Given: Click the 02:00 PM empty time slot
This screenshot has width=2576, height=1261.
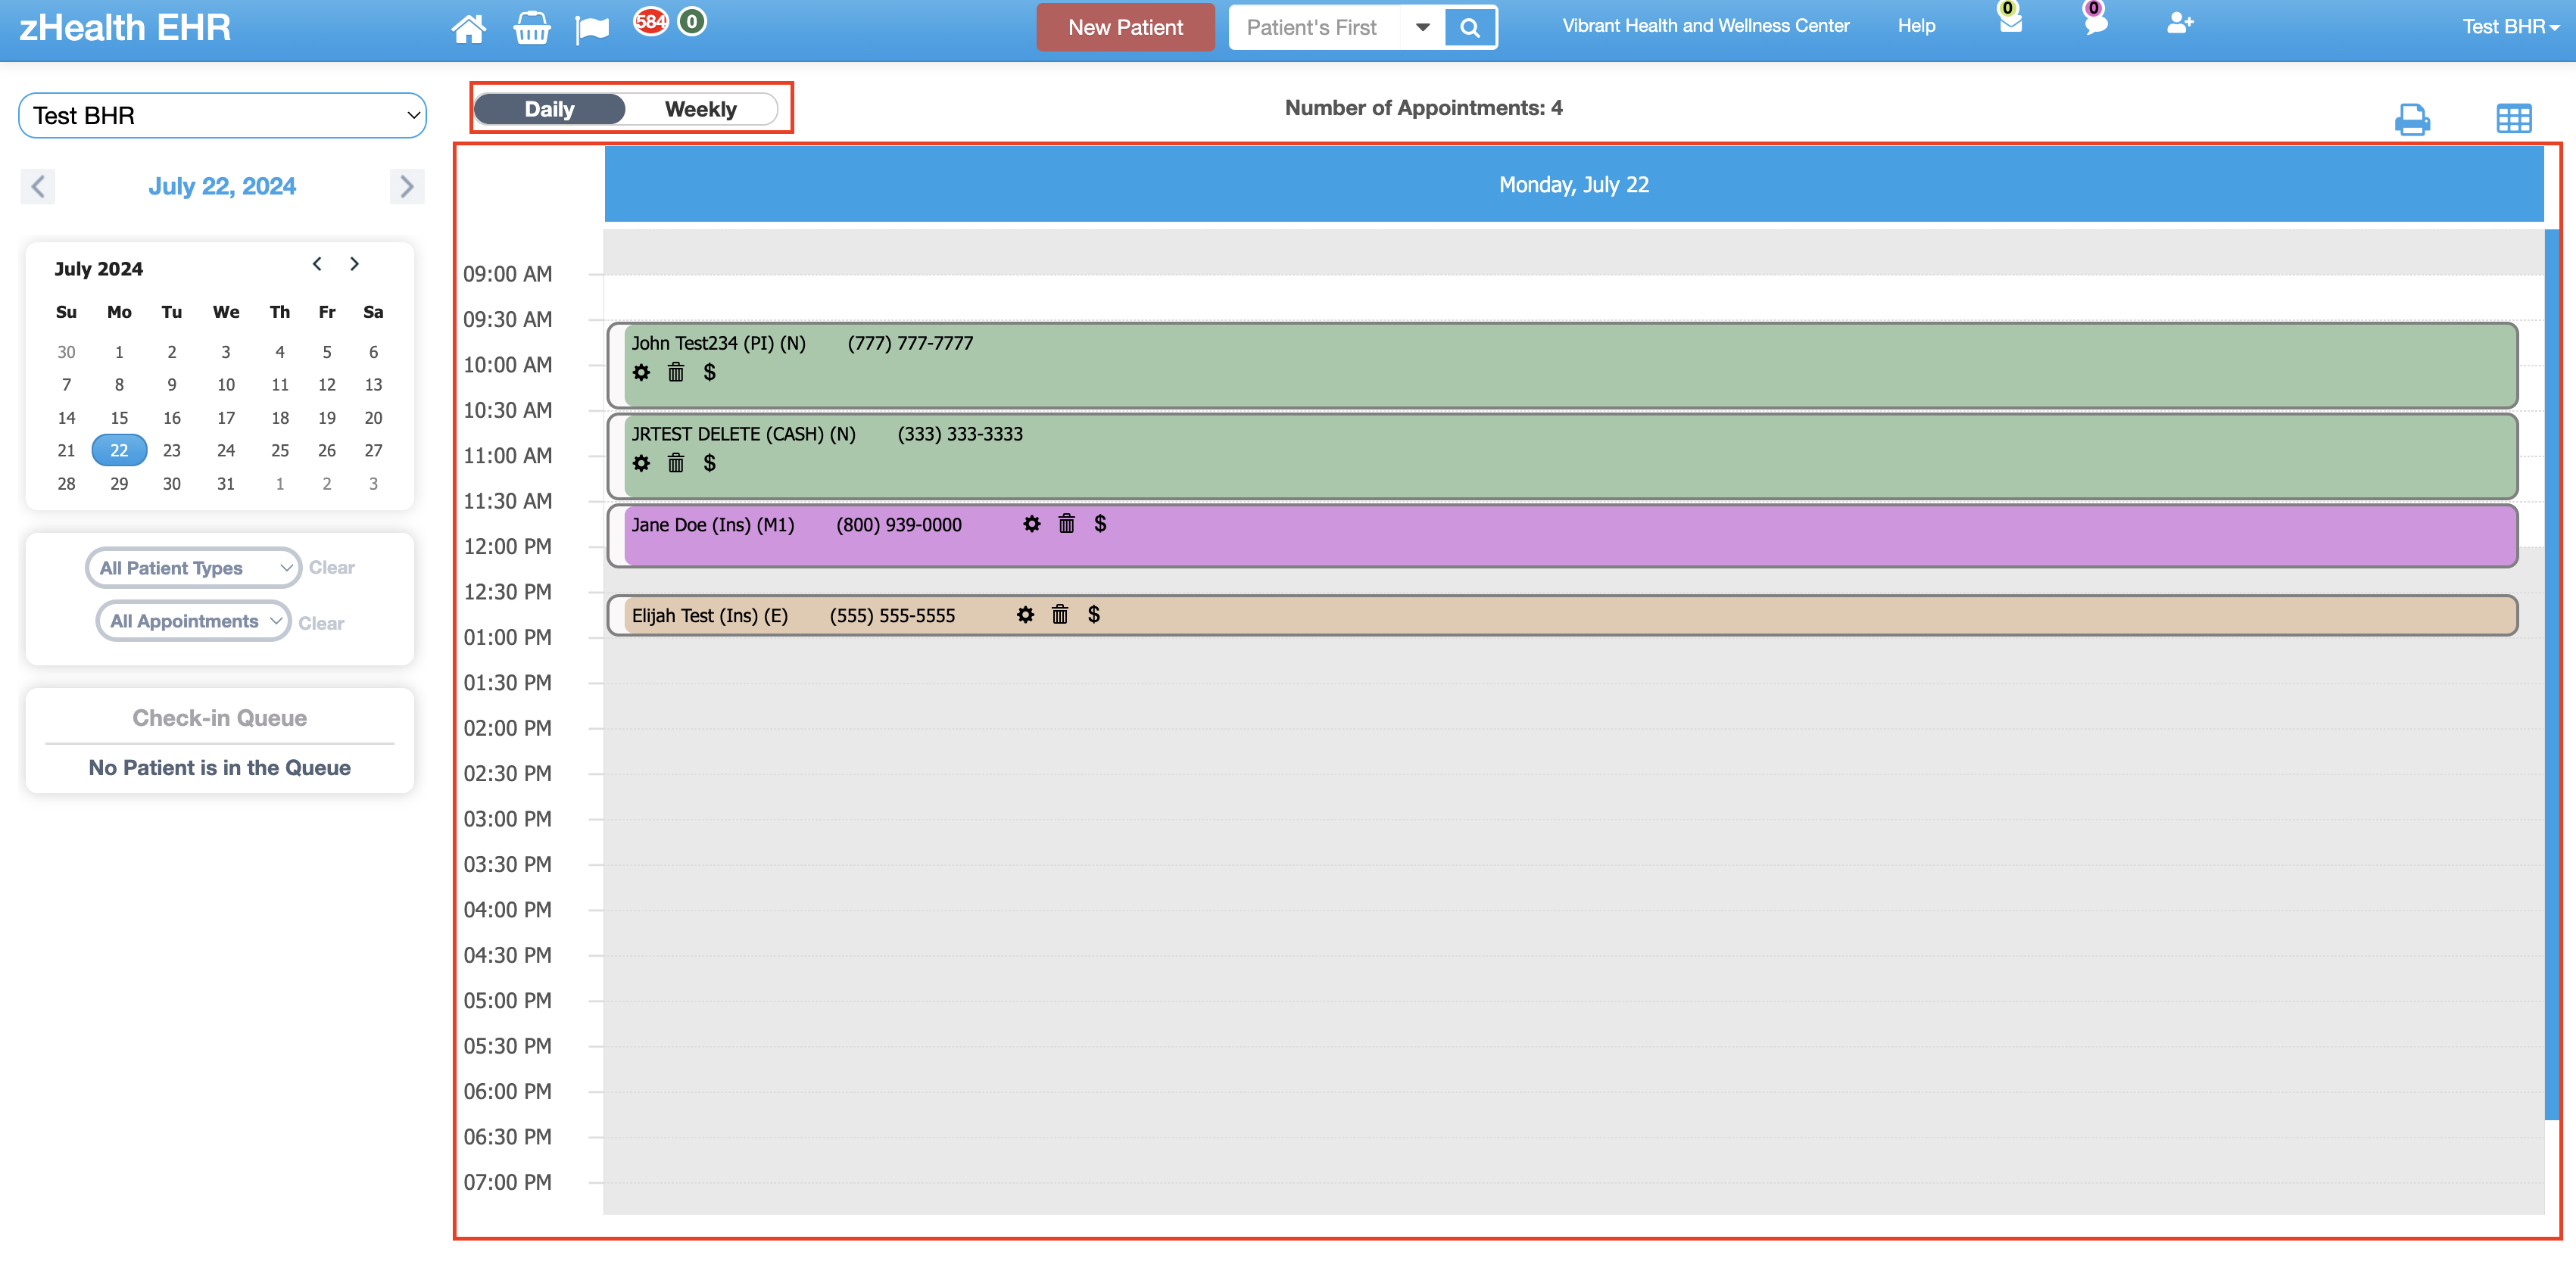Looking at the screenshot, I should (1573, 751).
